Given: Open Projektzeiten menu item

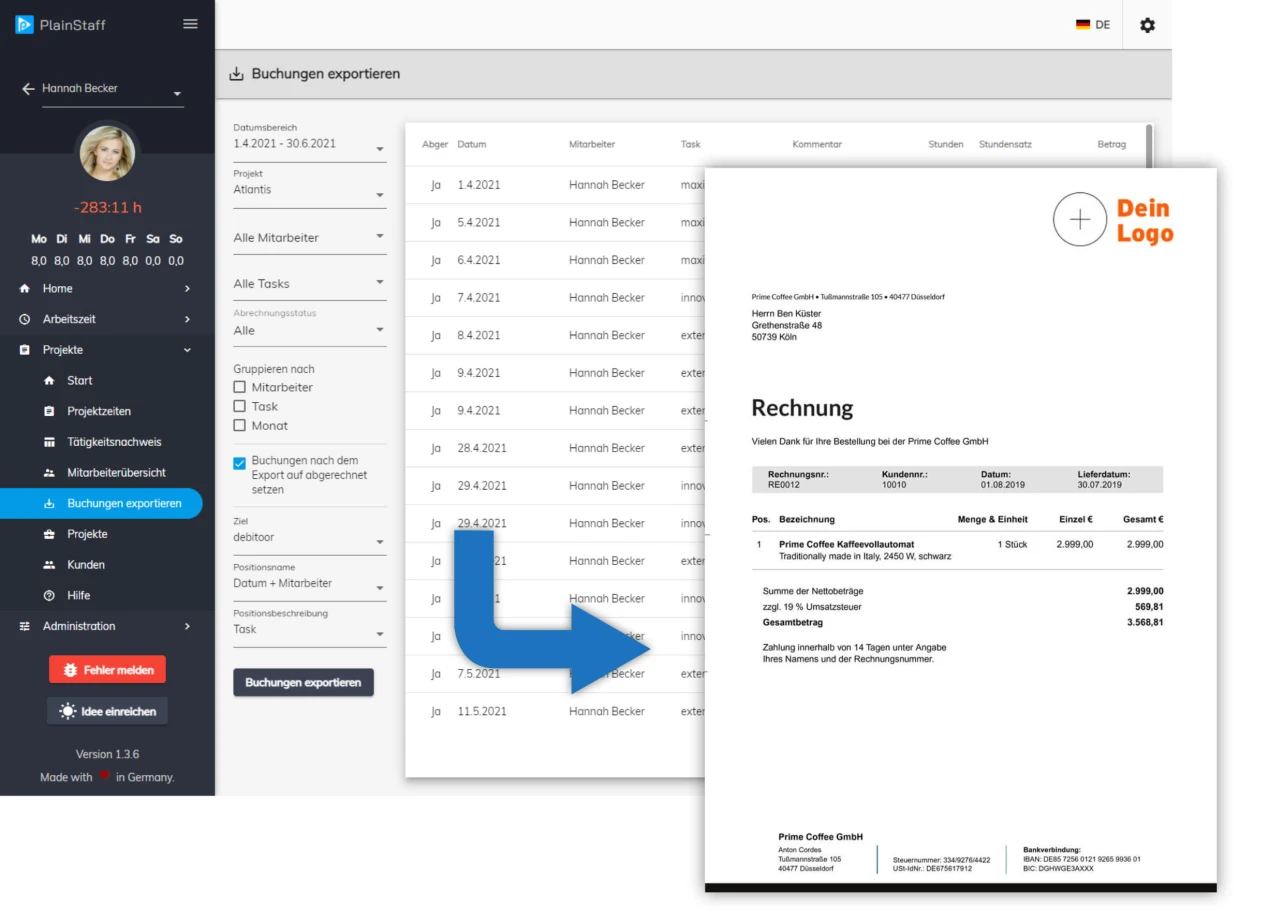Looking at the screenshot, I should 101,412.
